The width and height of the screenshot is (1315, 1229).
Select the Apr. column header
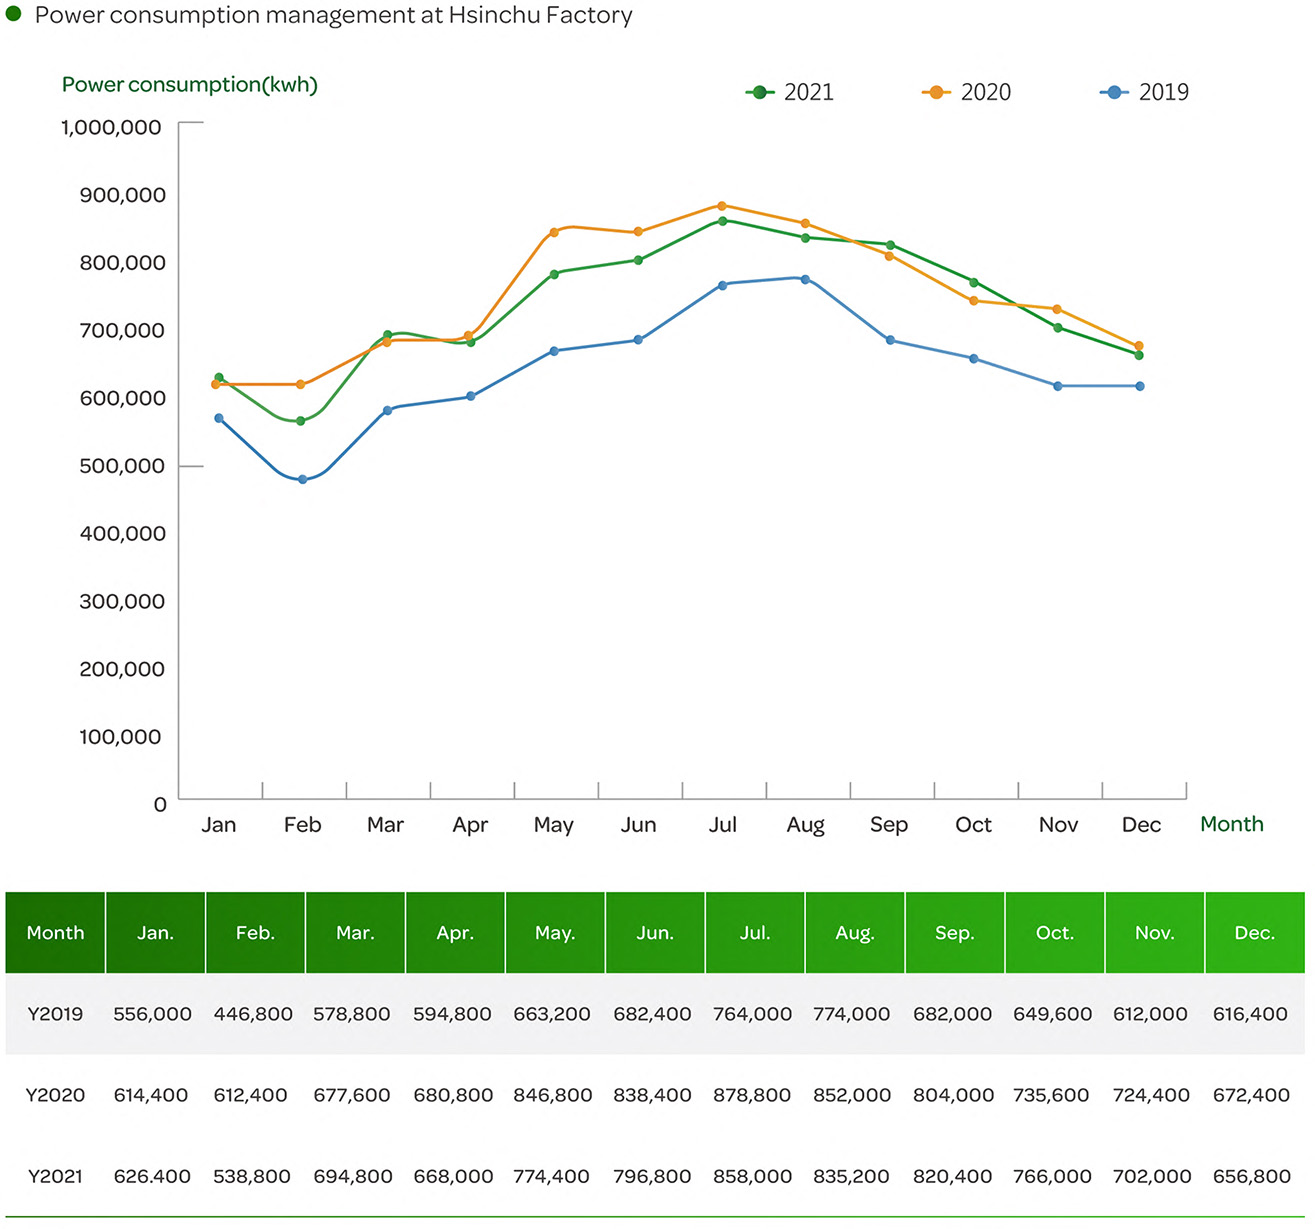click(455, 933)
